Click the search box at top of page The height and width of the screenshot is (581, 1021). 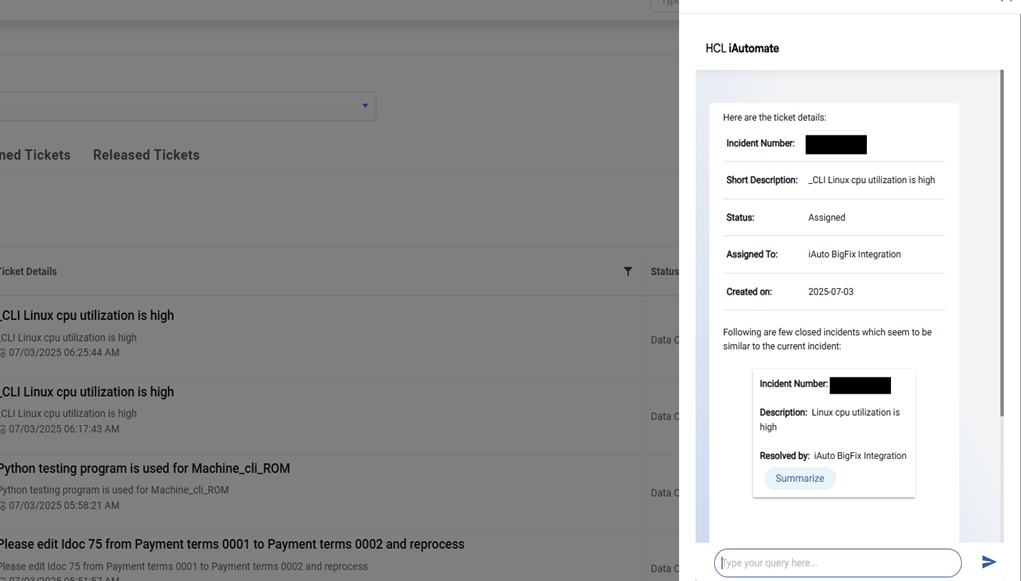[666, 4]
